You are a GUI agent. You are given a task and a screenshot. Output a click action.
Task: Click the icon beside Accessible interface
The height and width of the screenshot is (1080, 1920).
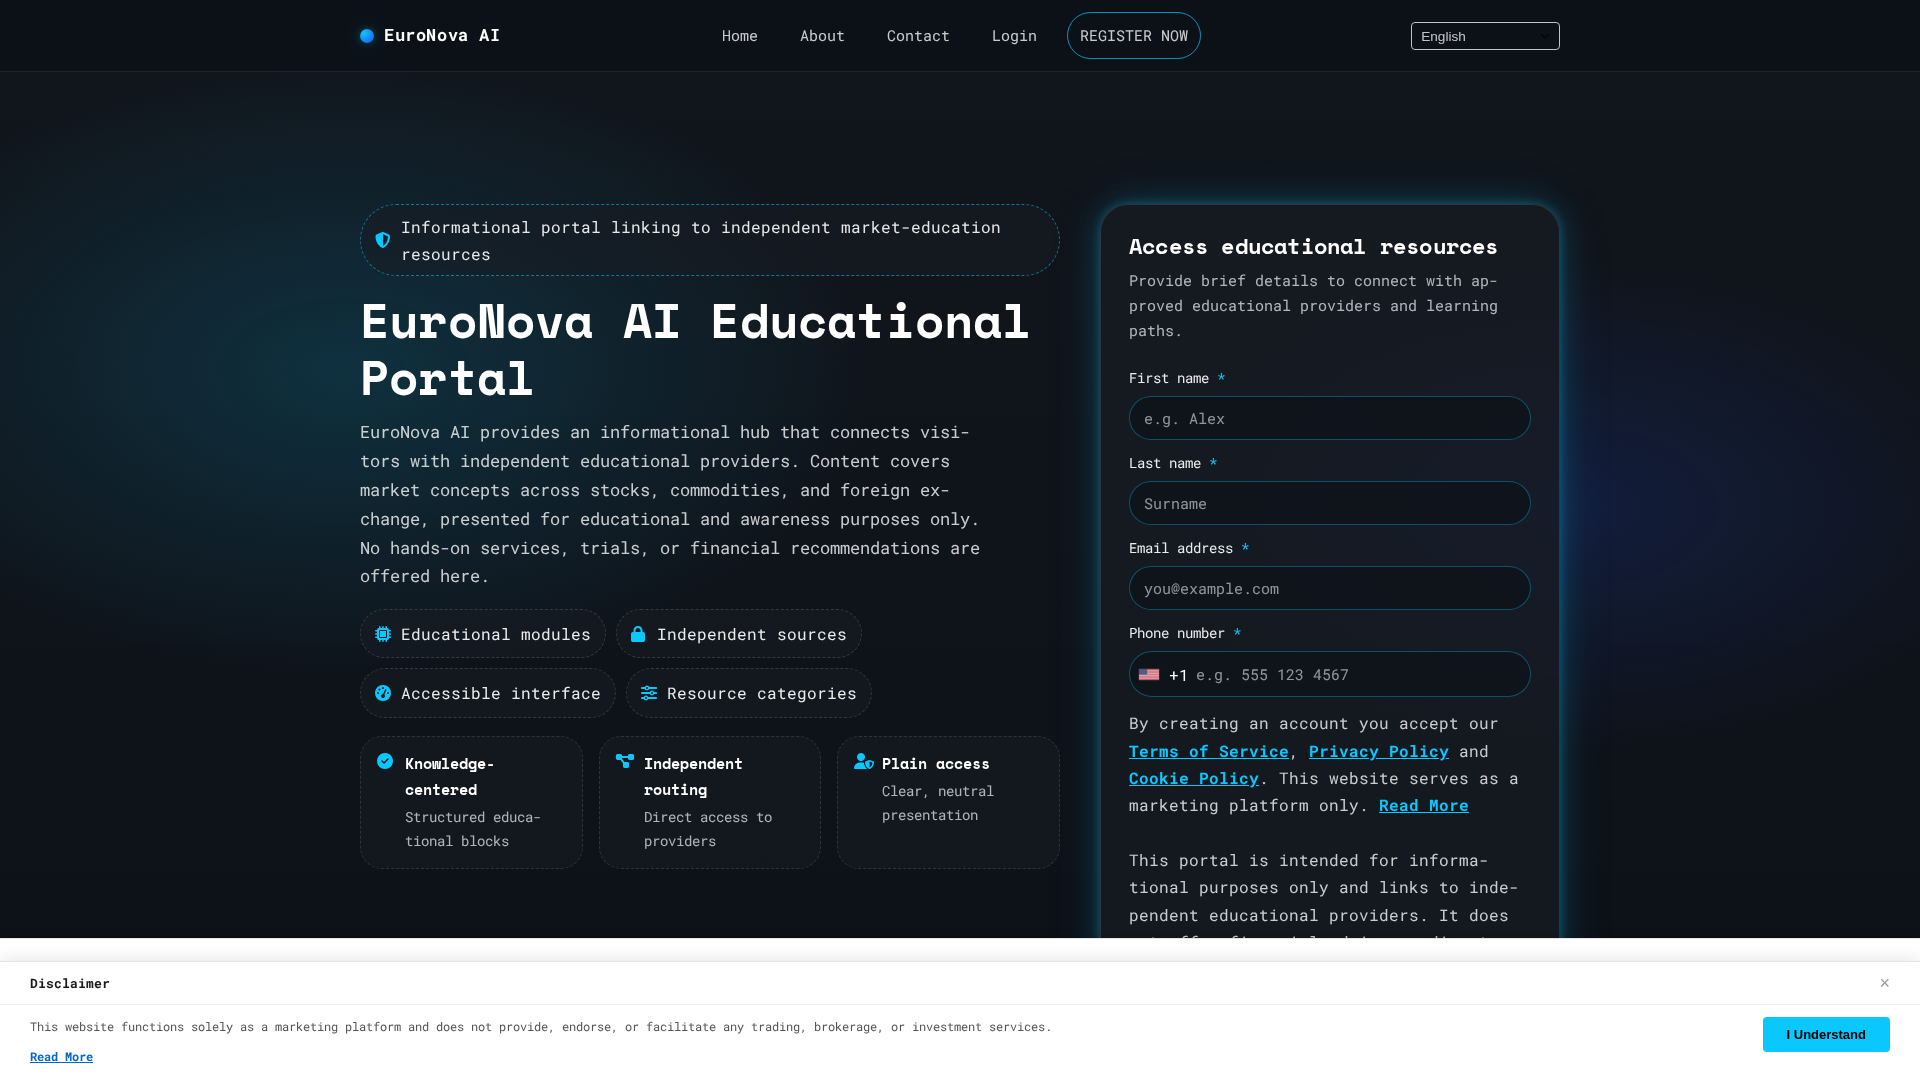tap(383, 693)
